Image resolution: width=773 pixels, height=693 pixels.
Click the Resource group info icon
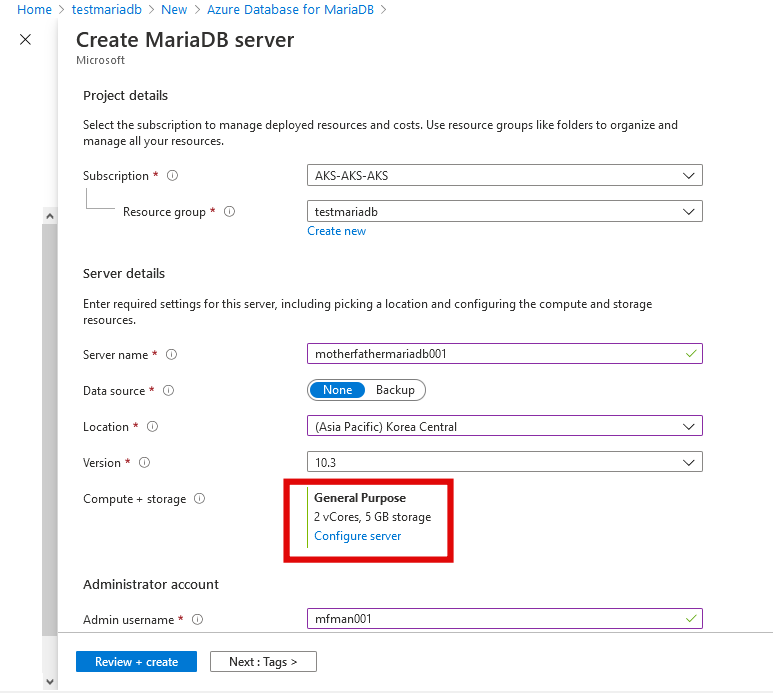pos(229,211)
